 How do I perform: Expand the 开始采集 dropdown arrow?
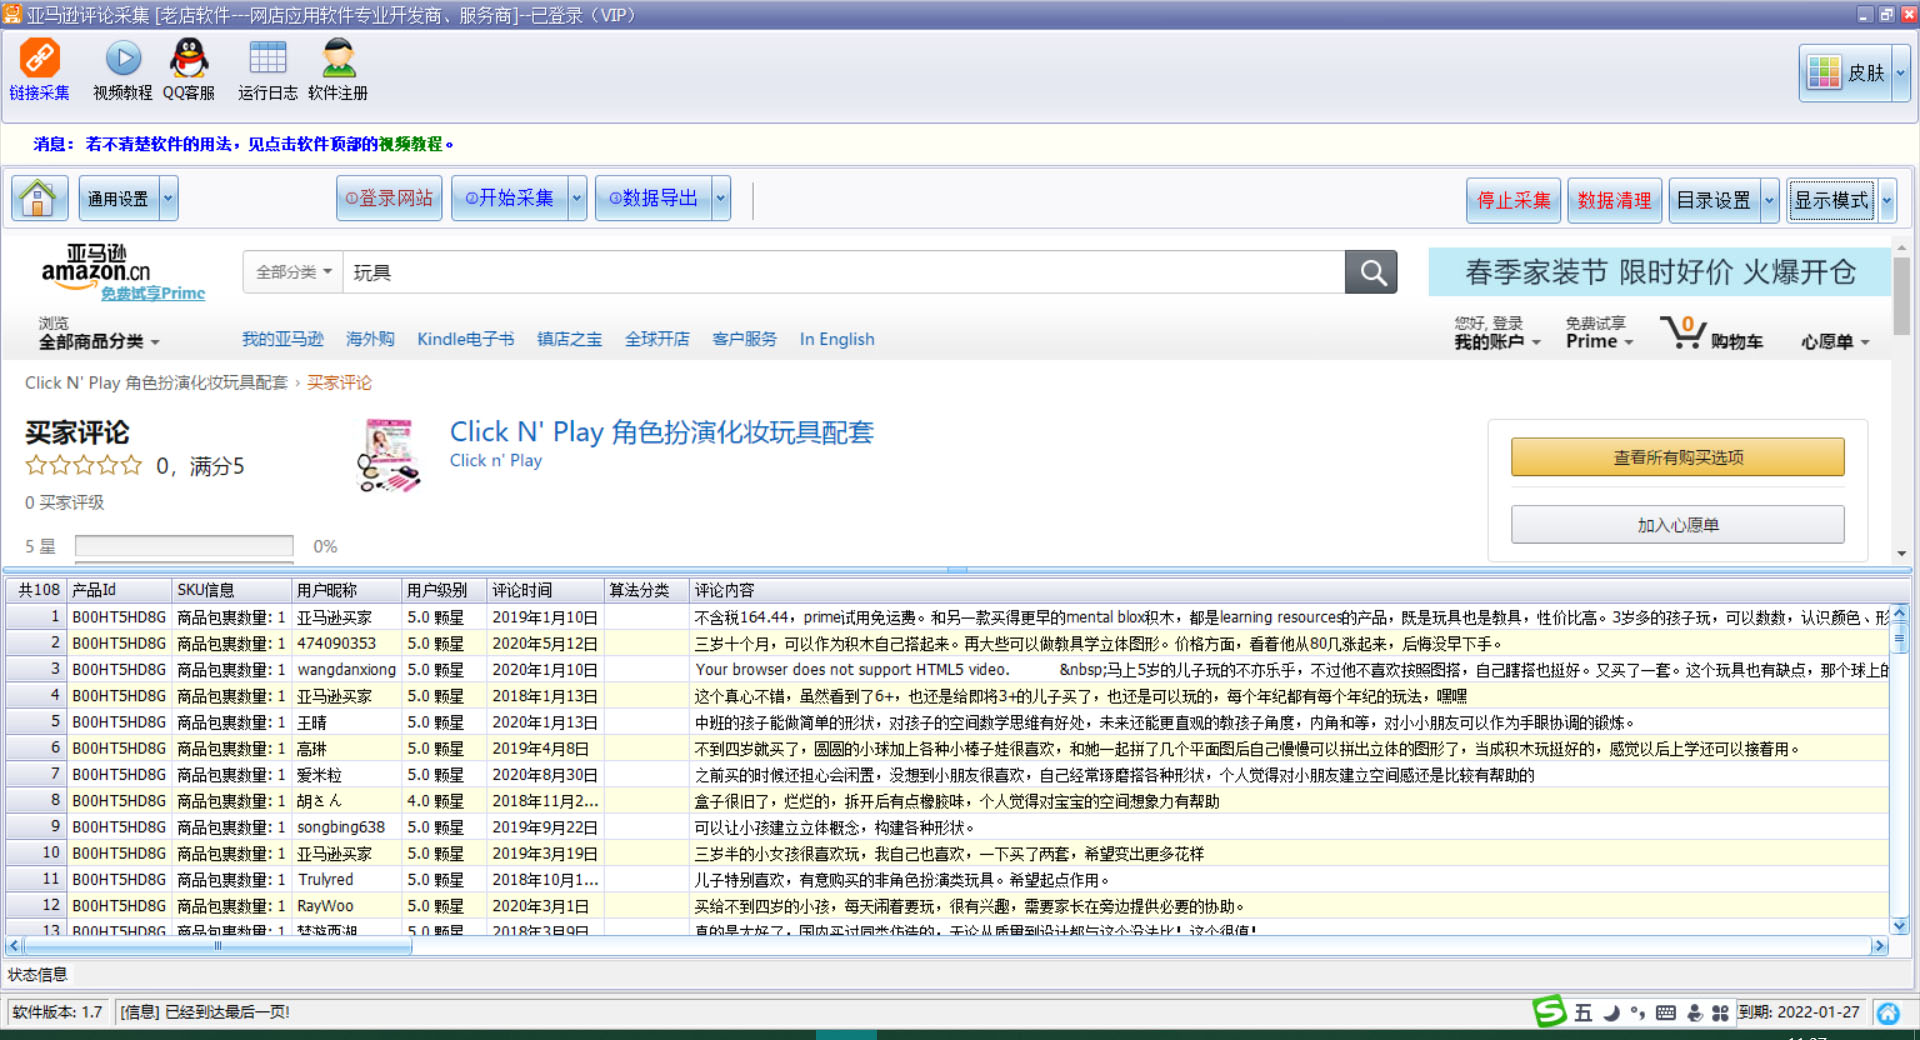click(x=577, y=198)
